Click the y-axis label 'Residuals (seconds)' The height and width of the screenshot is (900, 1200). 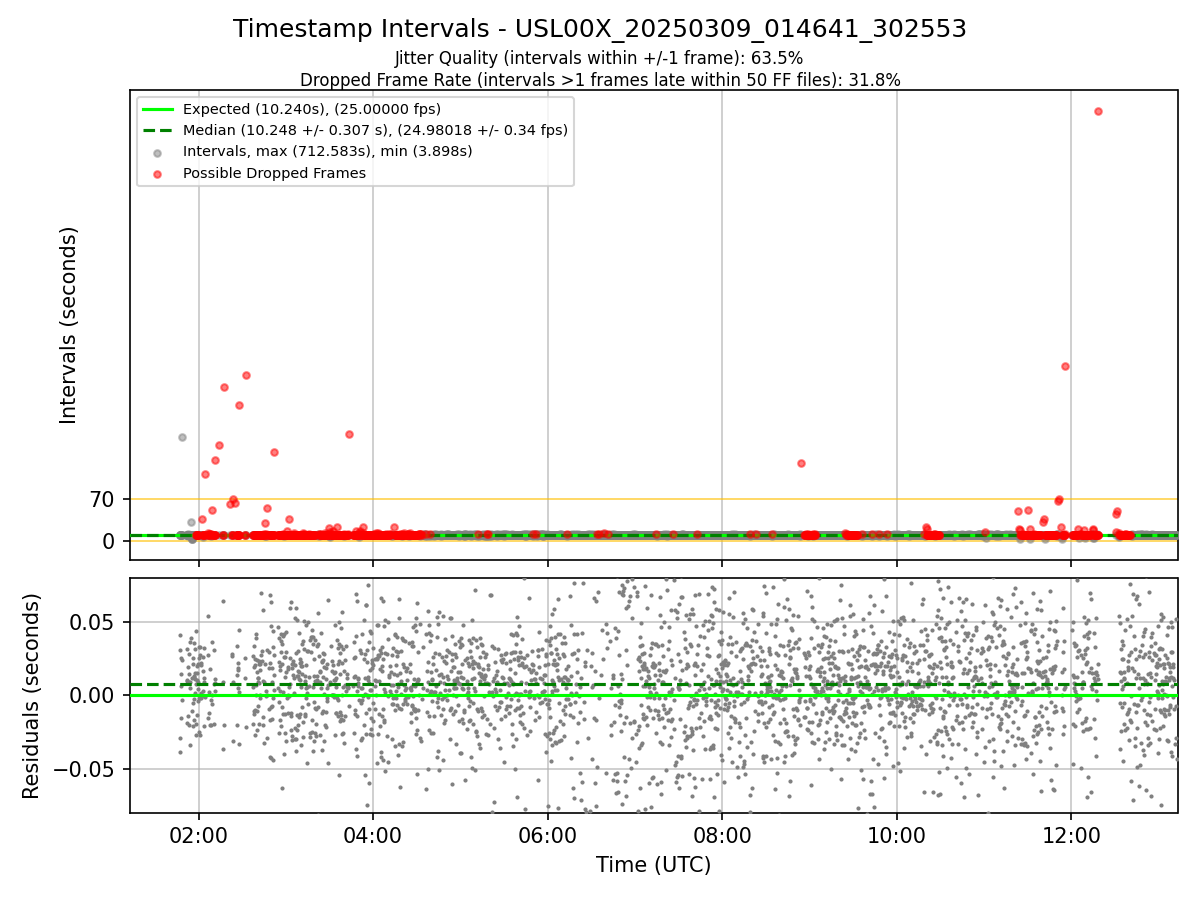[31, 696]
